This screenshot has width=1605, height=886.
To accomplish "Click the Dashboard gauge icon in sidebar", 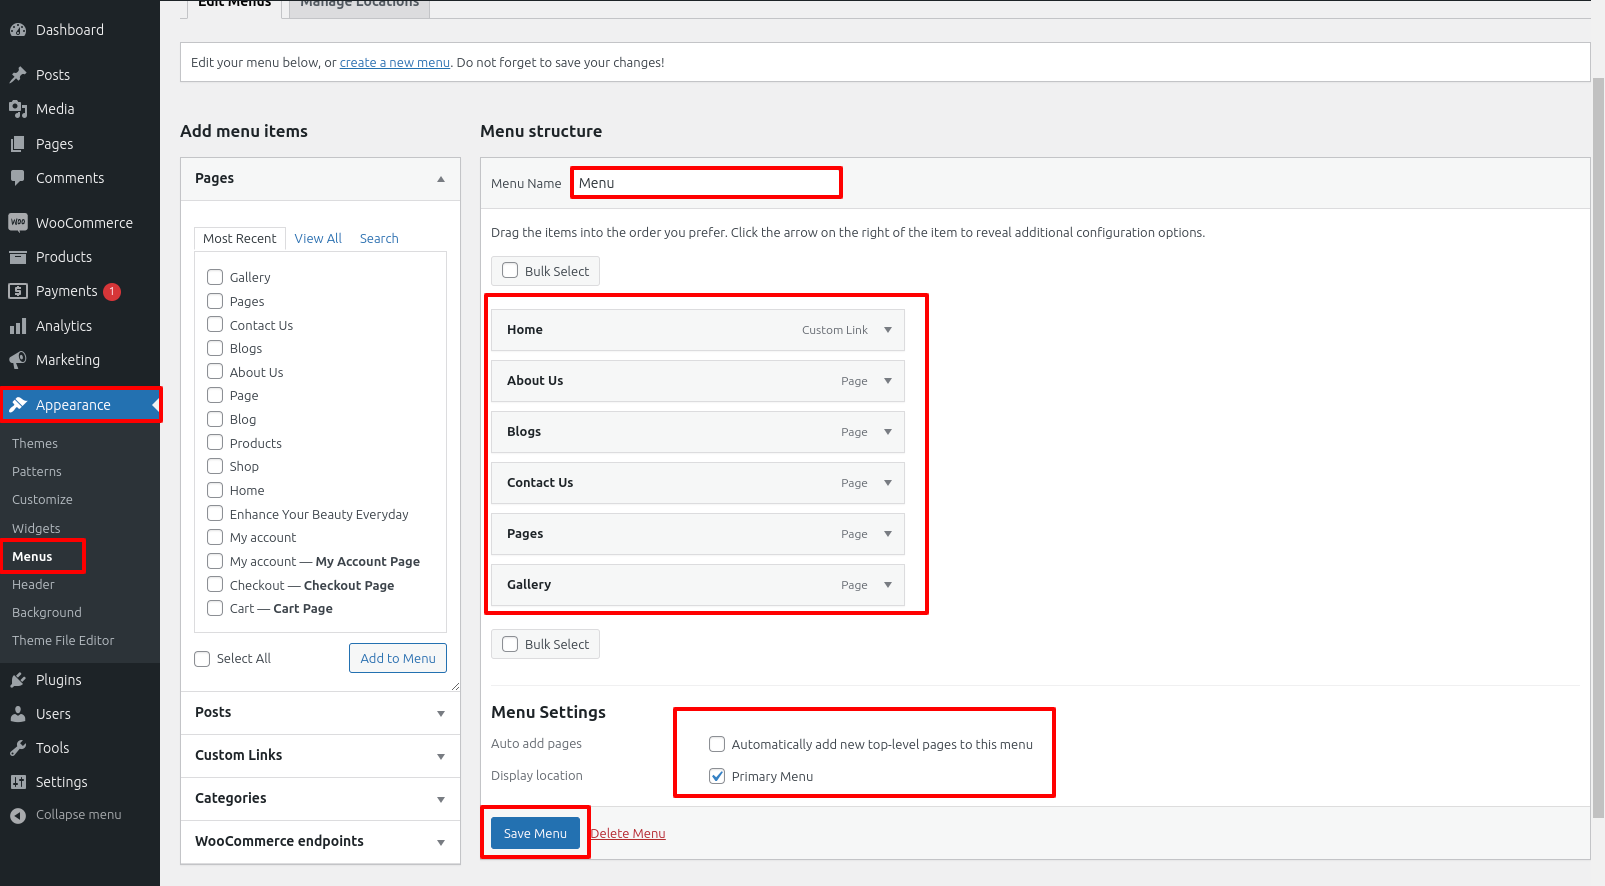I will 18,30.
